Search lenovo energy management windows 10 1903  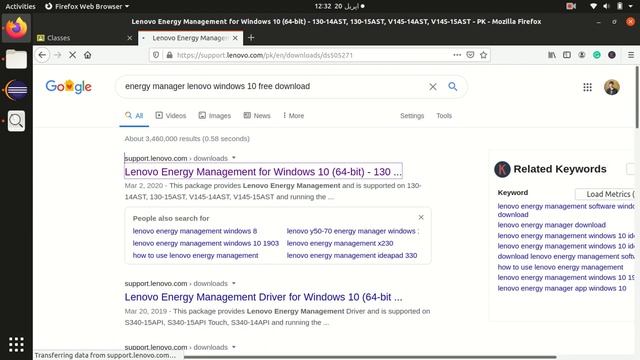(206, 243)
